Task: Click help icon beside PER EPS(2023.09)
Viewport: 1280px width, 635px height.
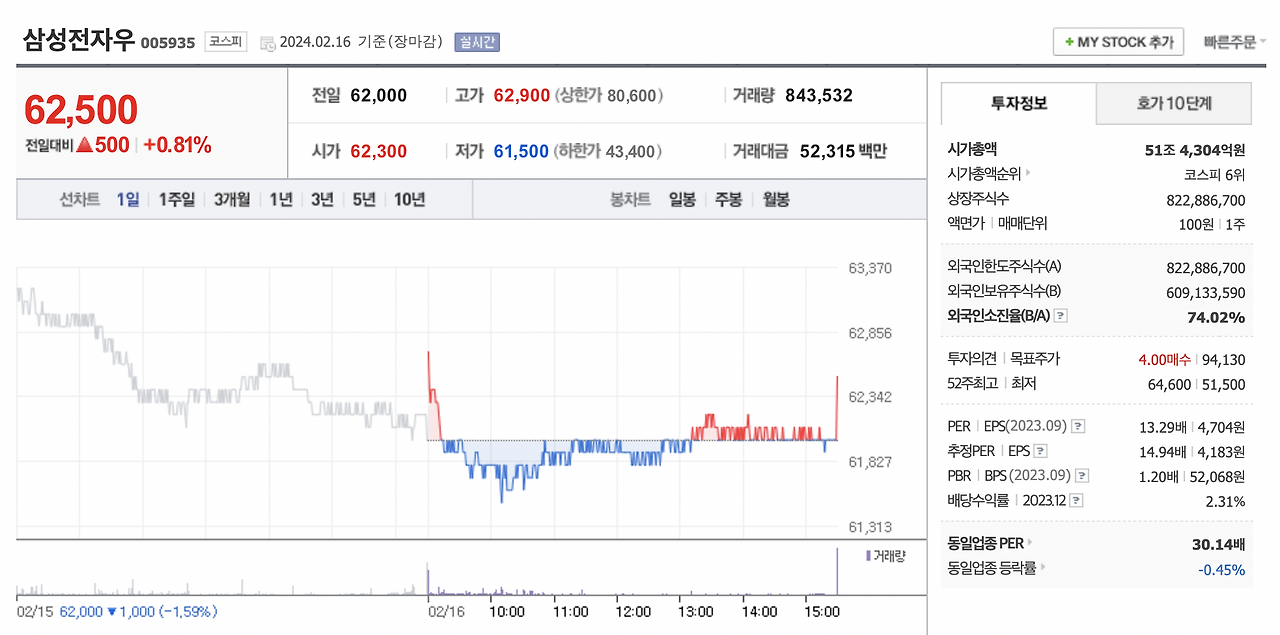Action: pyautogui.click(x=1078, y=426)
